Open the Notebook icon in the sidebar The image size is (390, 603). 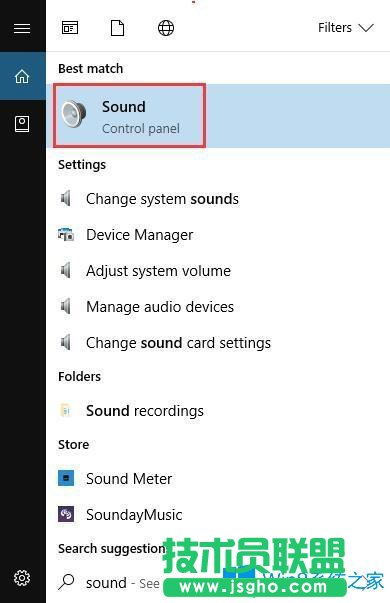tap(22, 124)
